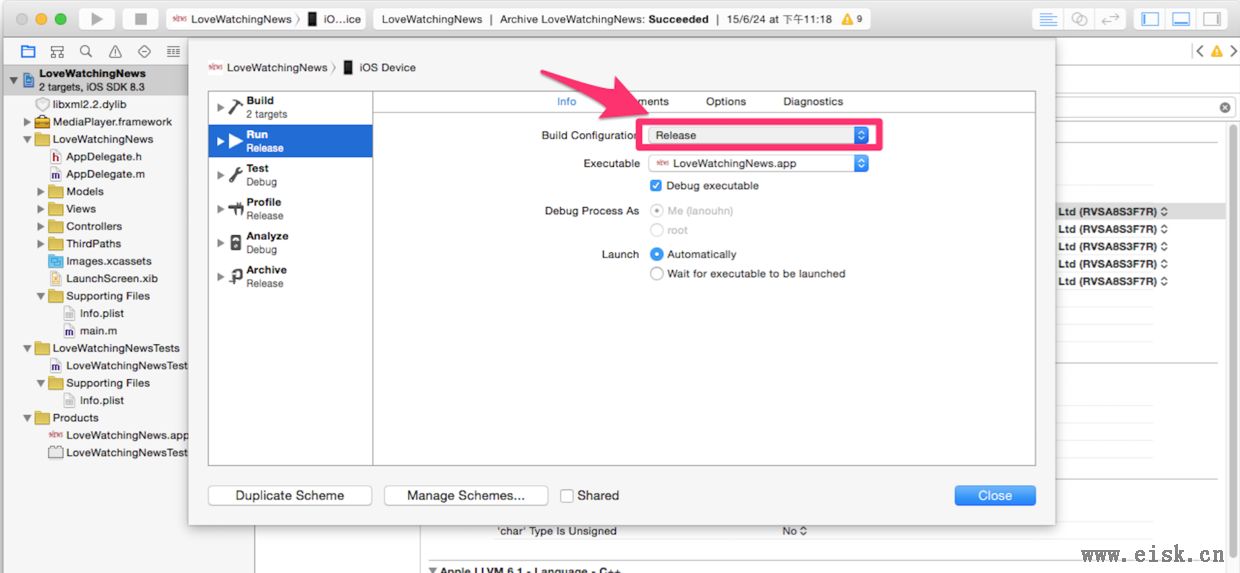Expand the Archive action disclosure triangle
The height and width of the screenshot is (573, 1240).
click(x=220, y=277)
